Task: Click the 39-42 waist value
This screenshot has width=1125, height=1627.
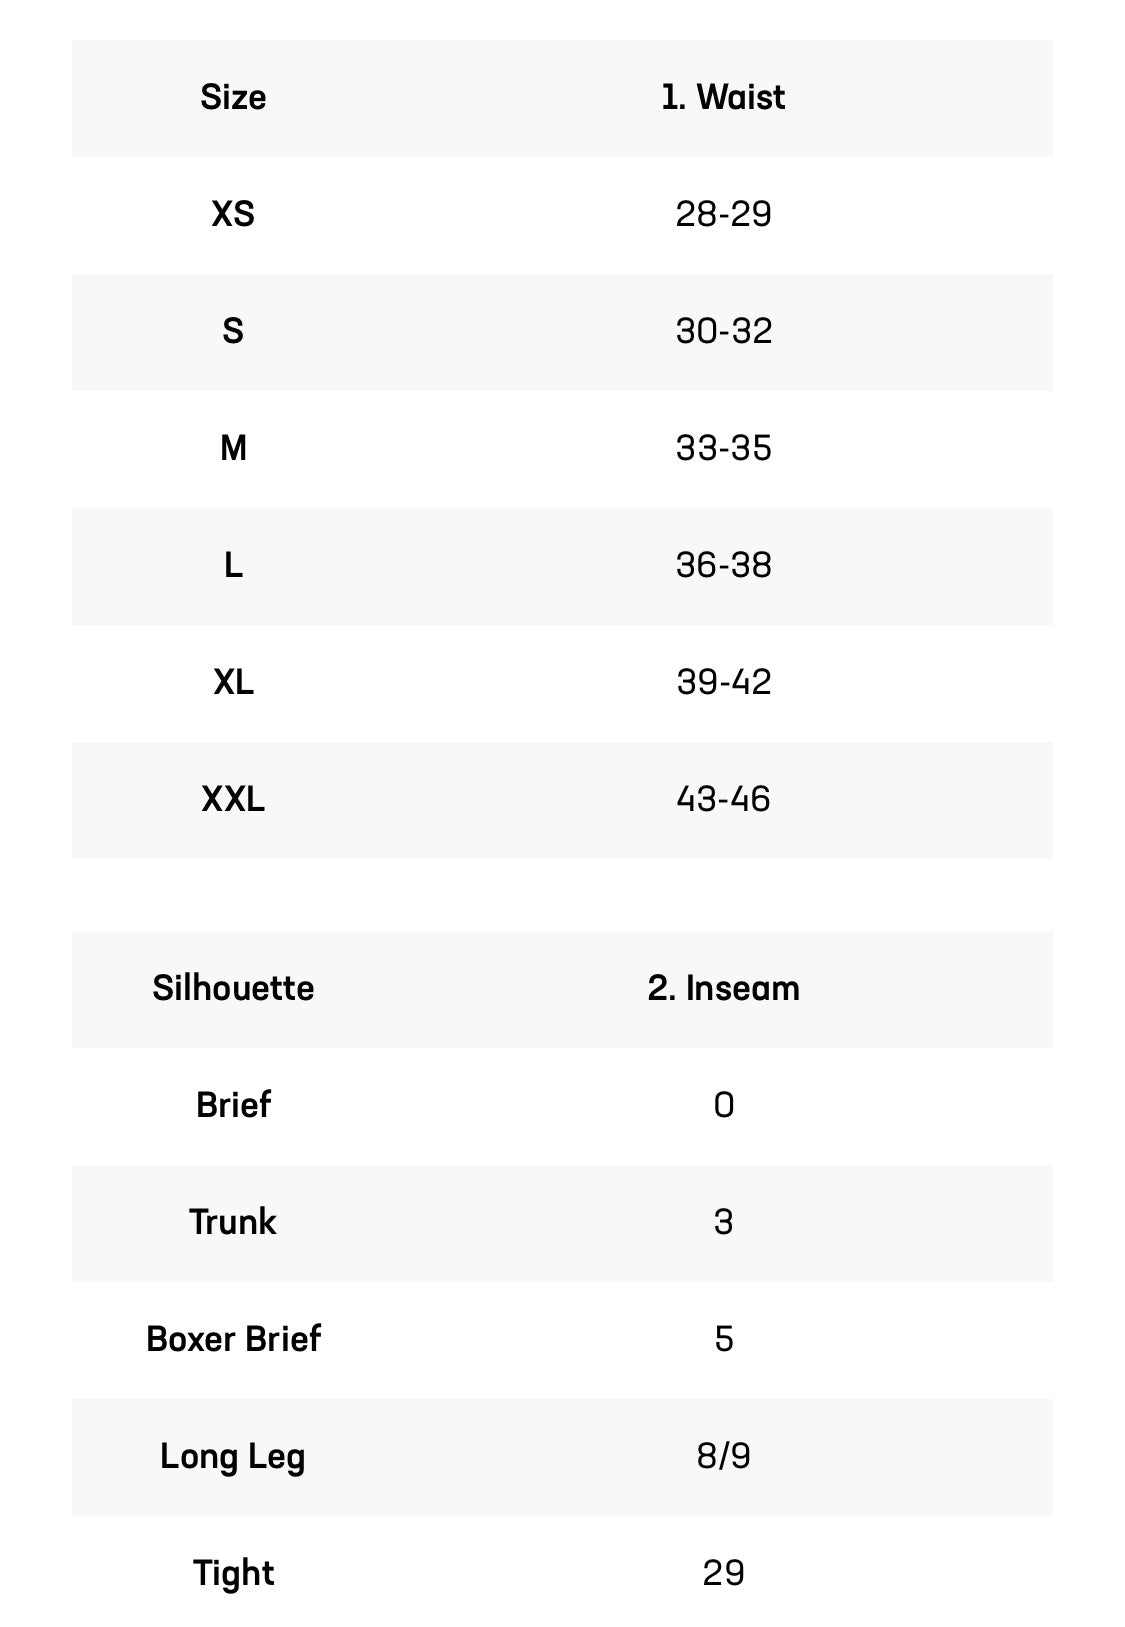Action: click(723, 683)
